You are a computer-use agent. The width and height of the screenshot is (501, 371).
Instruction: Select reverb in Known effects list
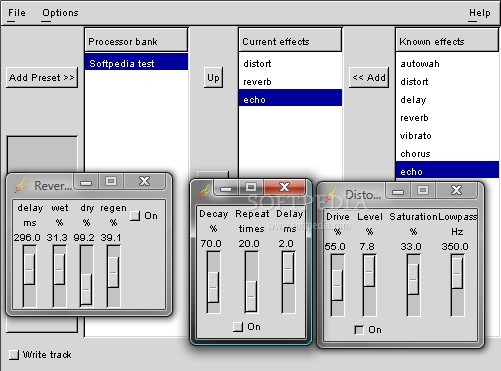(447, 118)
